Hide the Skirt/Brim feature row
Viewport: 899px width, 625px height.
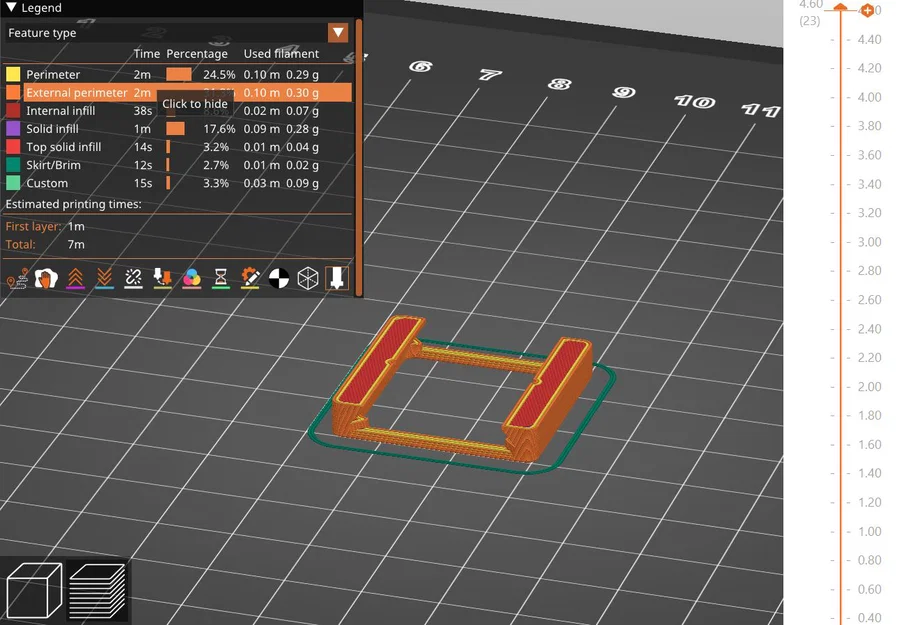pos(177,165)
